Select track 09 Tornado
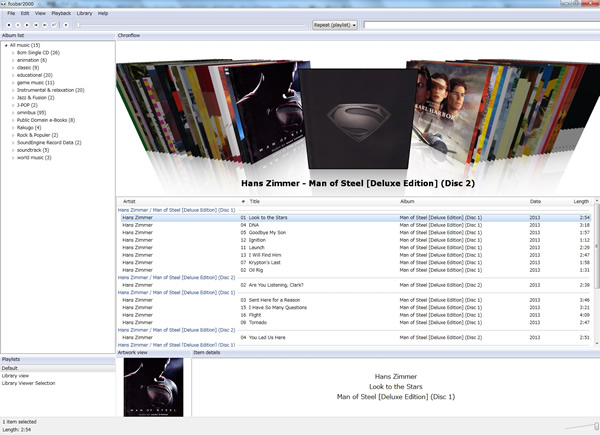The image size is (600, 435). pyautogui.click(x=356, y=323)
